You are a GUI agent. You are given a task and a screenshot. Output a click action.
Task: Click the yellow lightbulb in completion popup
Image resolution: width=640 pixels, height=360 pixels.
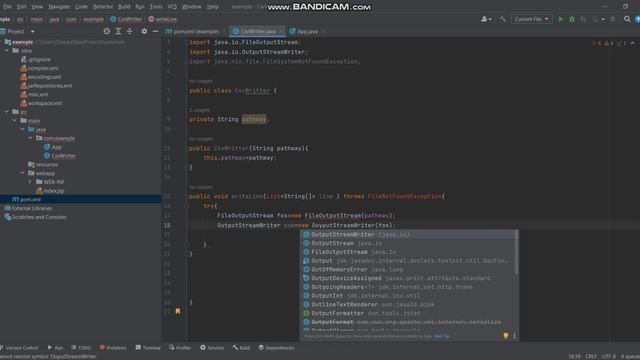[506, 336]
